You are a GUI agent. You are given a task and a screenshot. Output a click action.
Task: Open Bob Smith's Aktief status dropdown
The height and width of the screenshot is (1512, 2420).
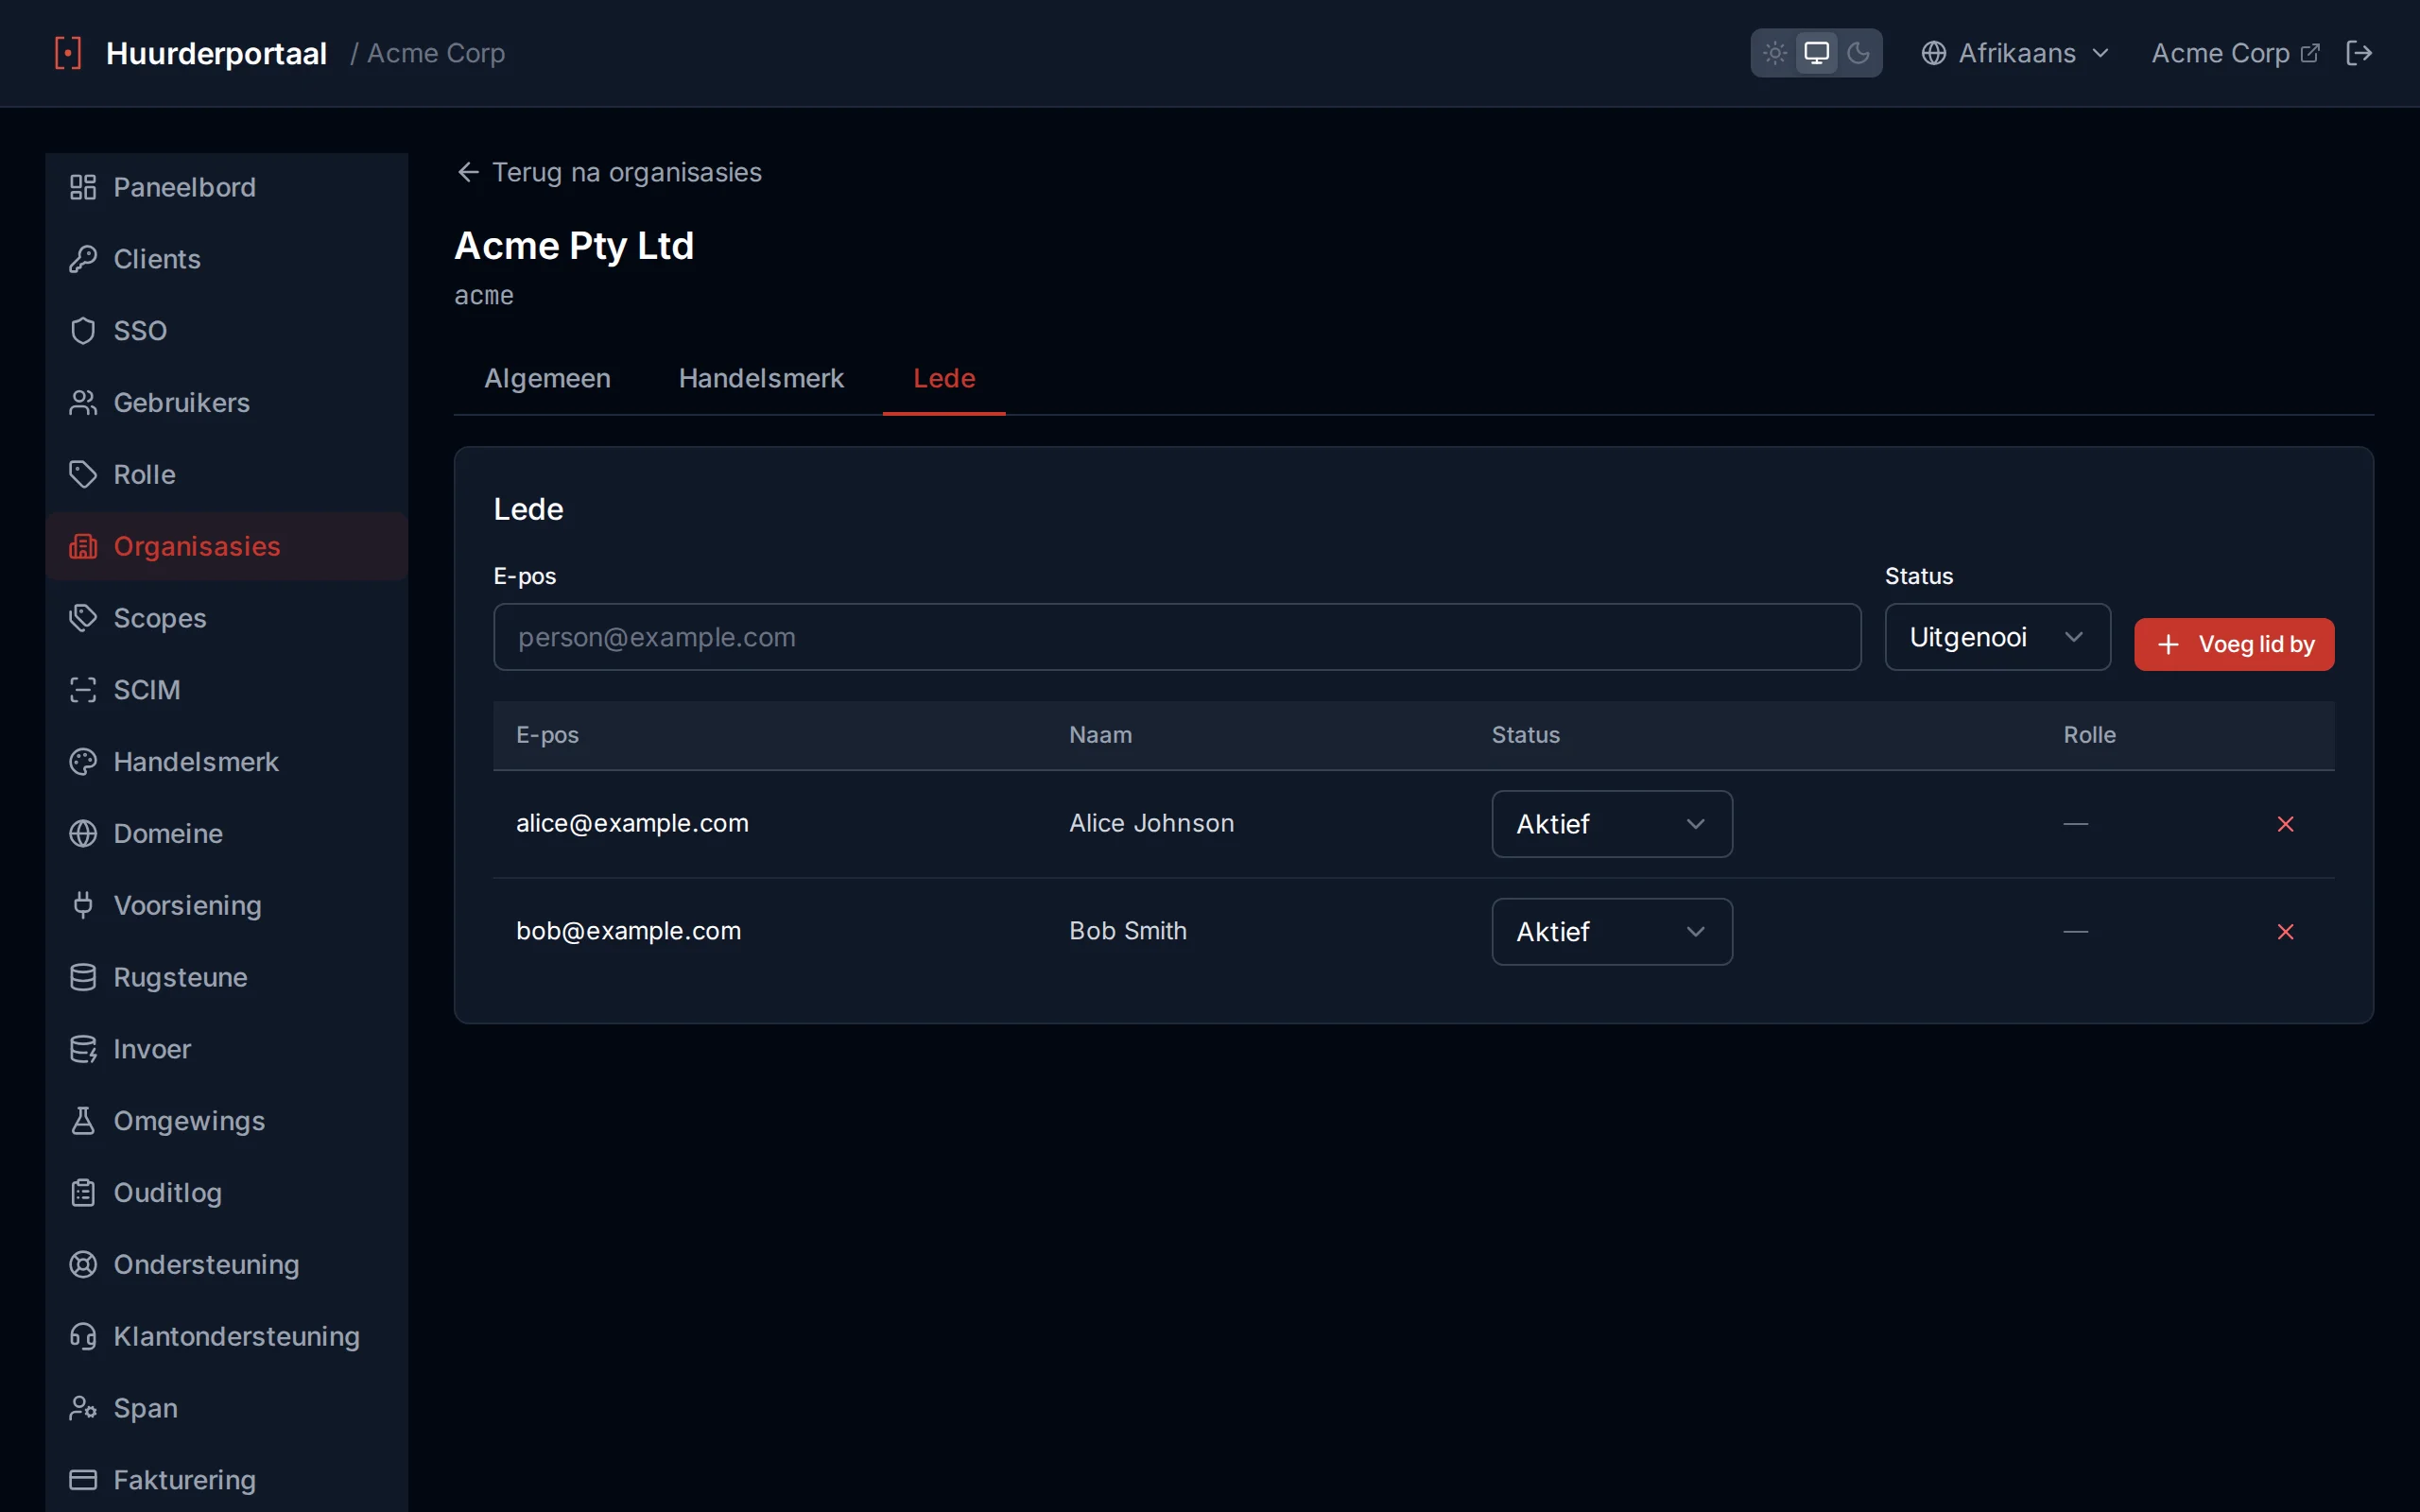[1612, 932]
